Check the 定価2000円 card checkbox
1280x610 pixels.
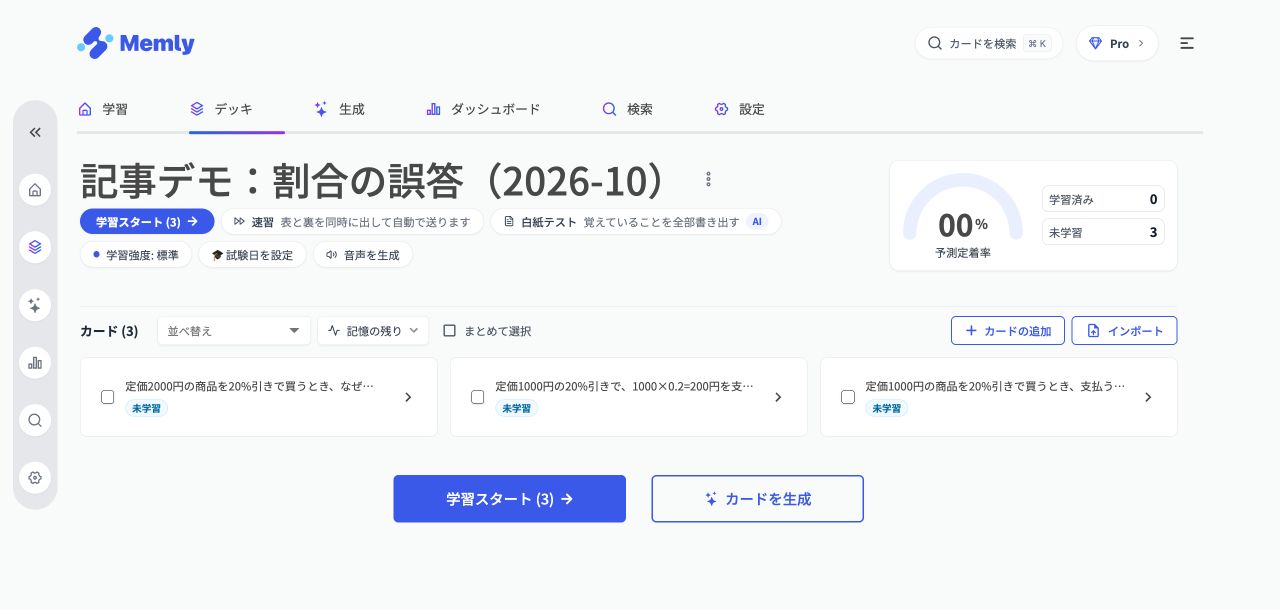tap(108, 397)
